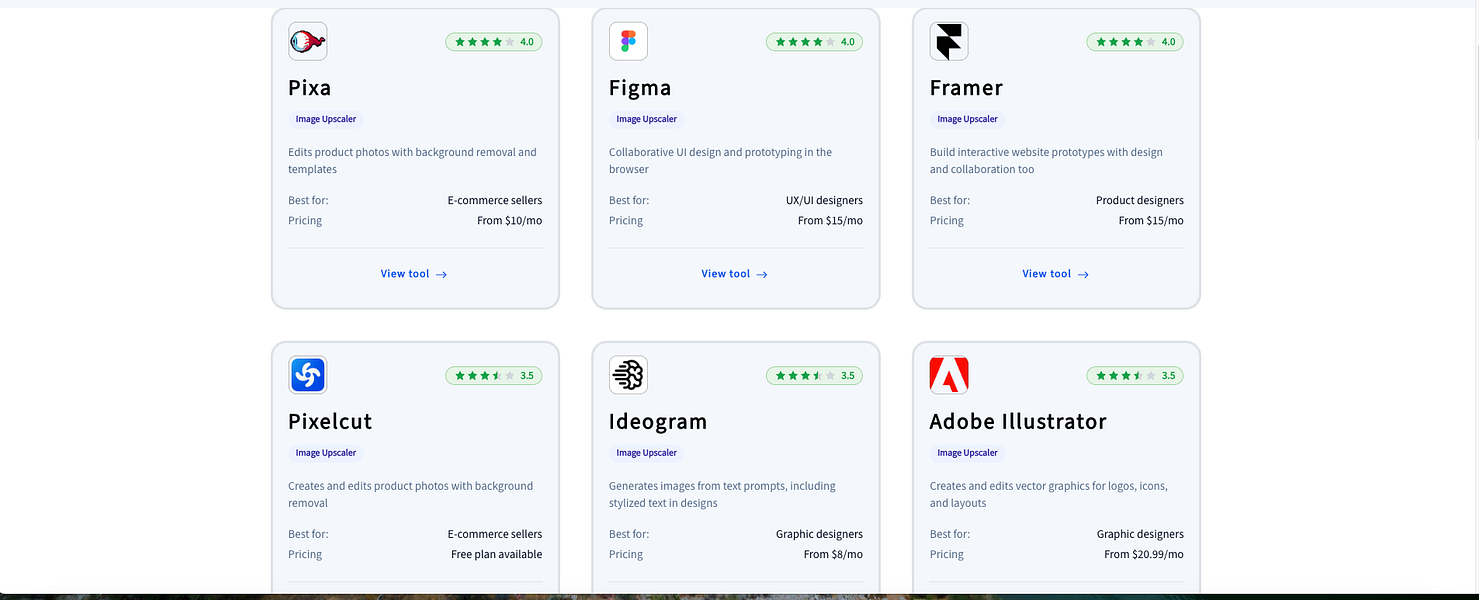Click the Adobe Illustrator card title
The image size is (1479, 600).
pos(1018,422)
